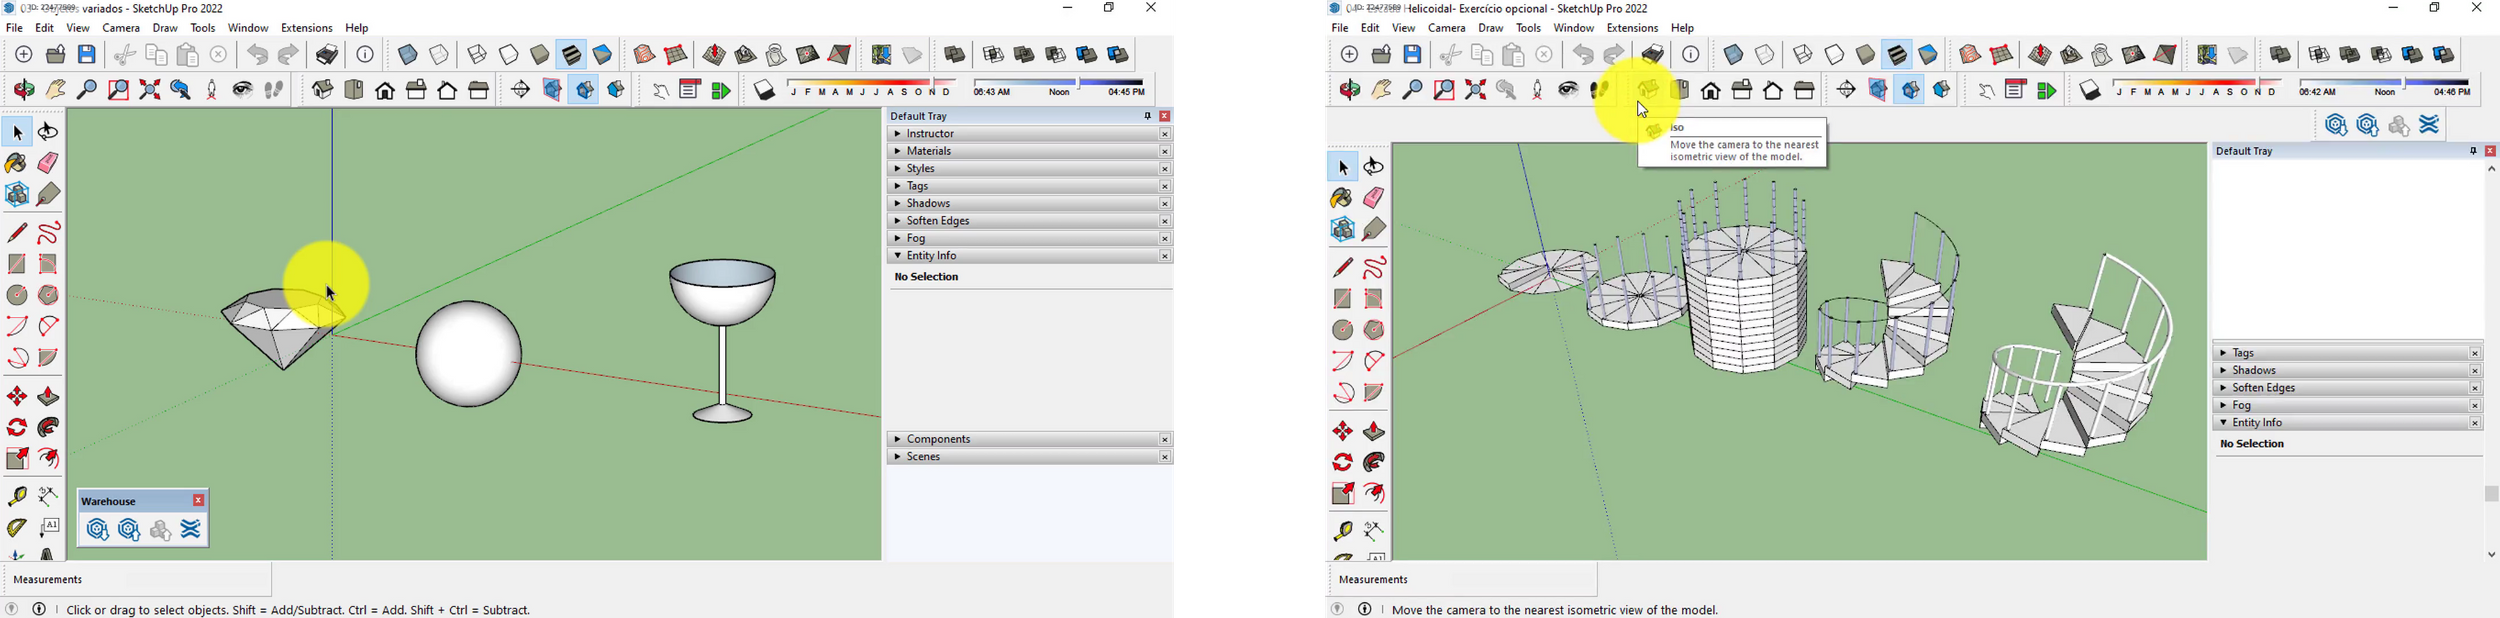
Task: Toggle auto-hide pin on the variados Default Tray
Action: click(x=1146, y=116)
